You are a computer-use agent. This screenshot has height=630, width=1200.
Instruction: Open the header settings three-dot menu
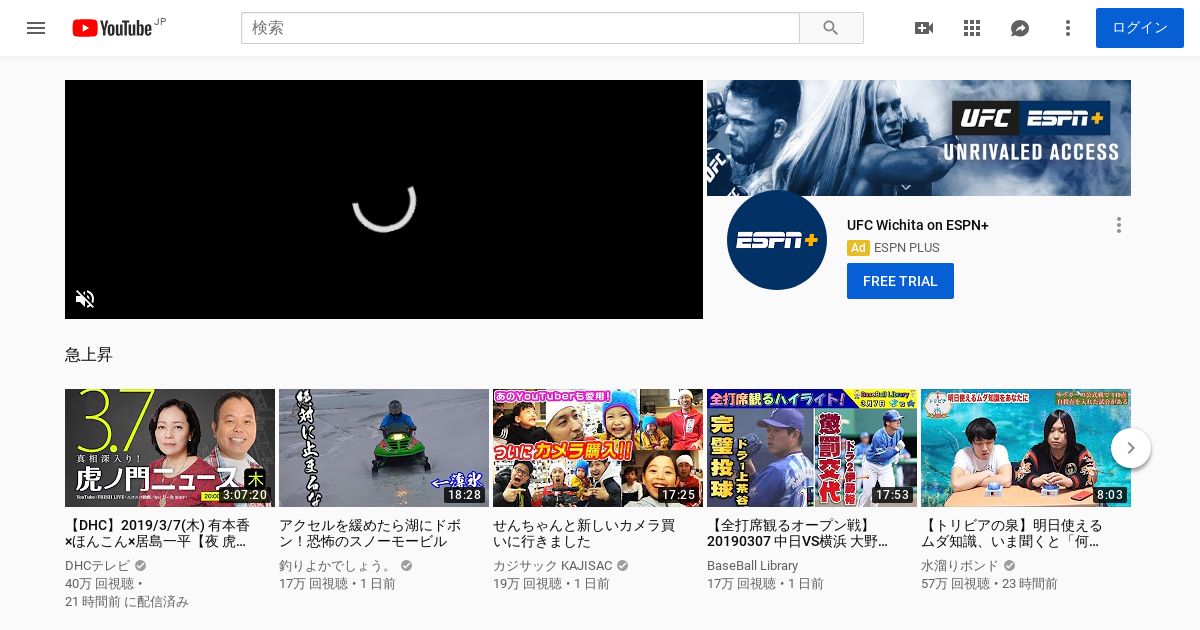tap(1068, 28)
